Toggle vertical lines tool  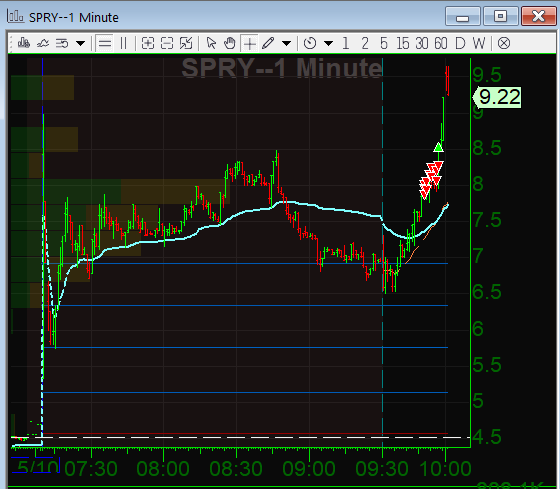124,44
